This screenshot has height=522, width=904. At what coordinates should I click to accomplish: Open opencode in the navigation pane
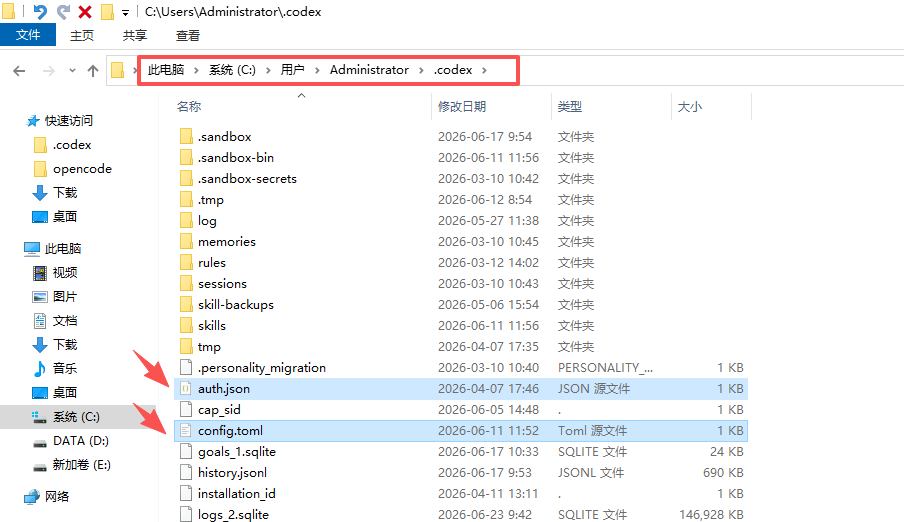(82, 169)
